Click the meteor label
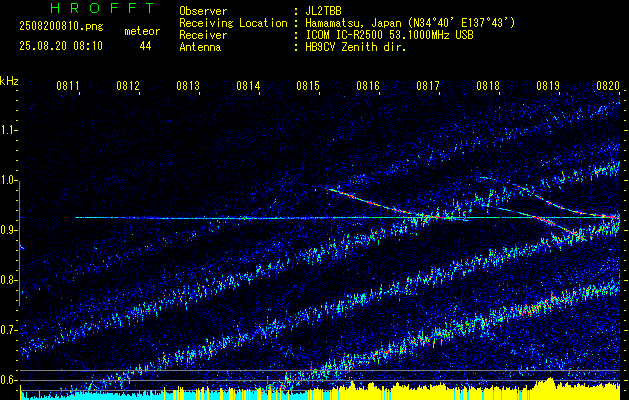629x400 pixels. [142, 31]
